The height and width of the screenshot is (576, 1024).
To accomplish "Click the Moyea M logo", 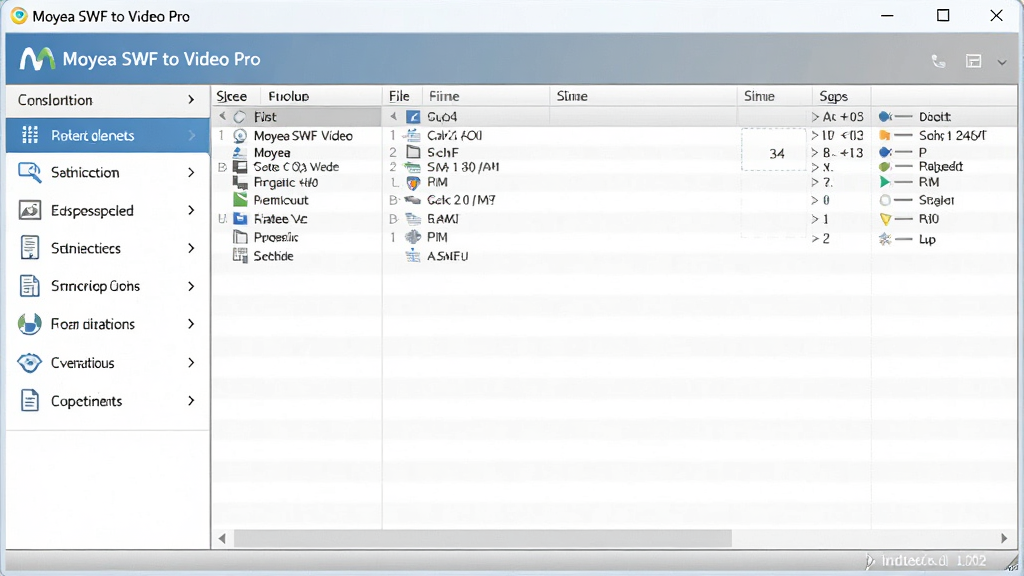I will (37, 59).
